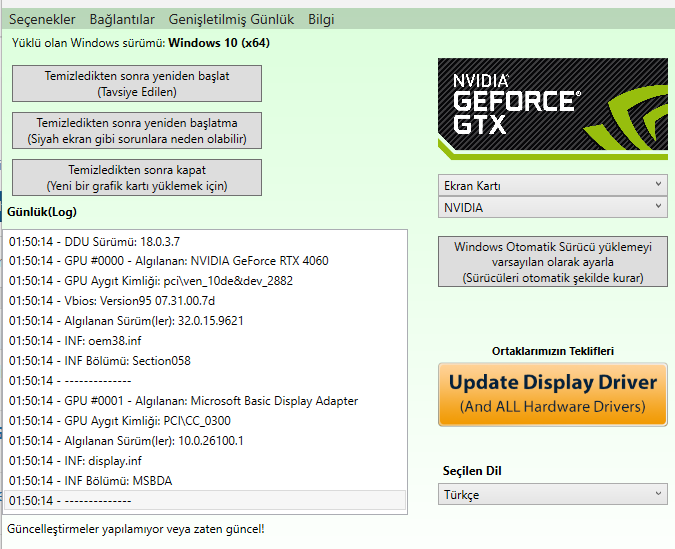This screenshot has height=549, width=675.
Task: Select log line INF: oem38.inf
Action: (204, 341)
